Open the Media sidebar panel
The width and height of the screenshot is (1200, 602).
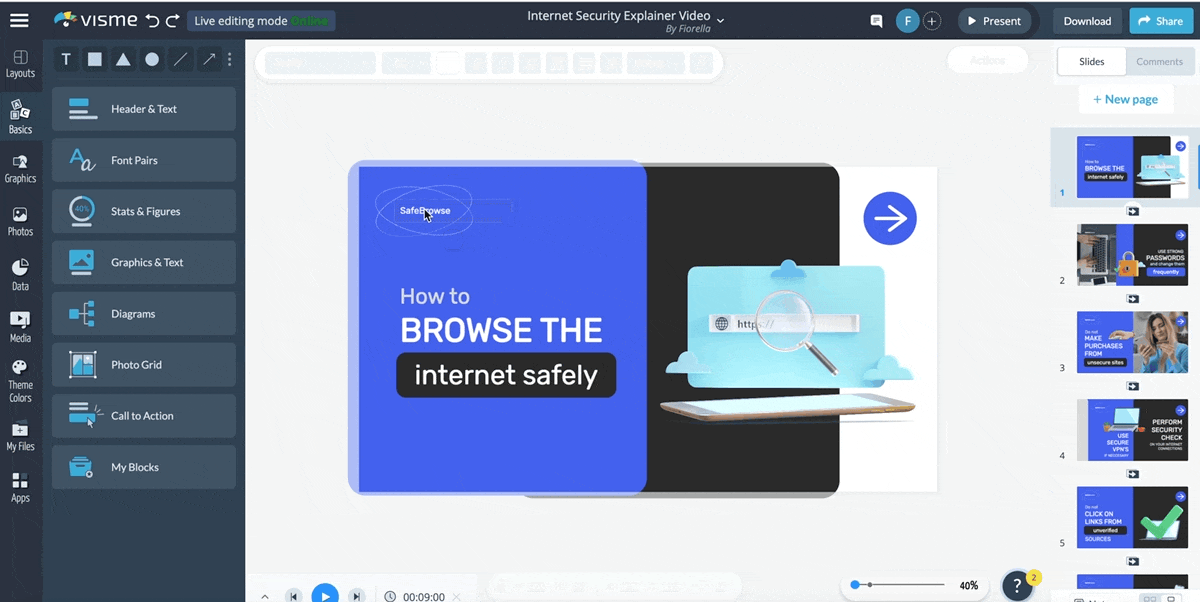pyautogui.click(x=20, y=326)
